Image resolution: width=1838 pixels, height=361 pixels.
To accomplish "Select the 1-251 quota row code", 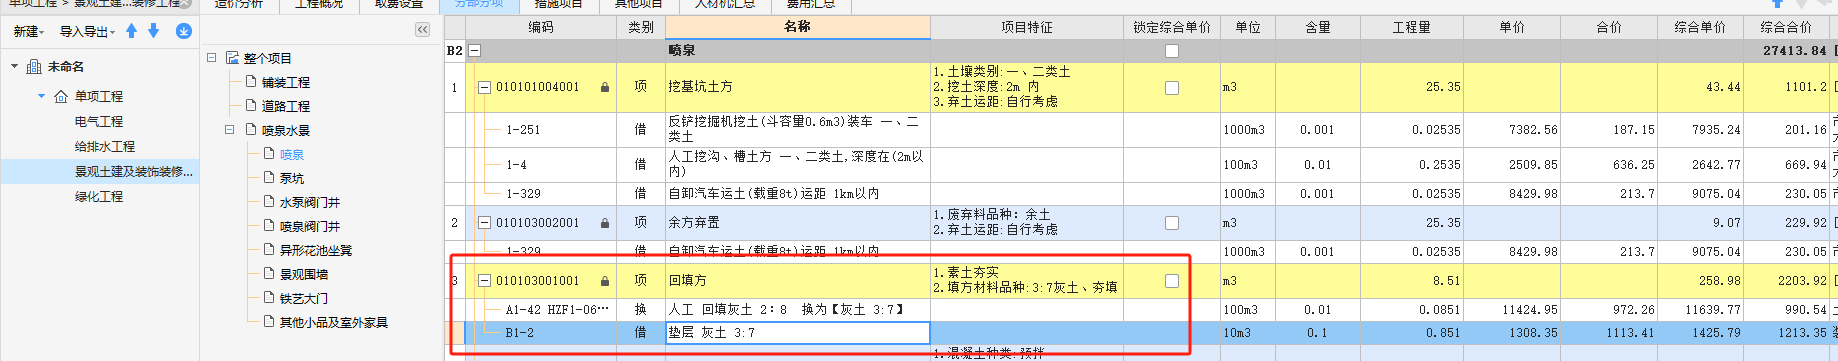I will (x=523, y=130).
